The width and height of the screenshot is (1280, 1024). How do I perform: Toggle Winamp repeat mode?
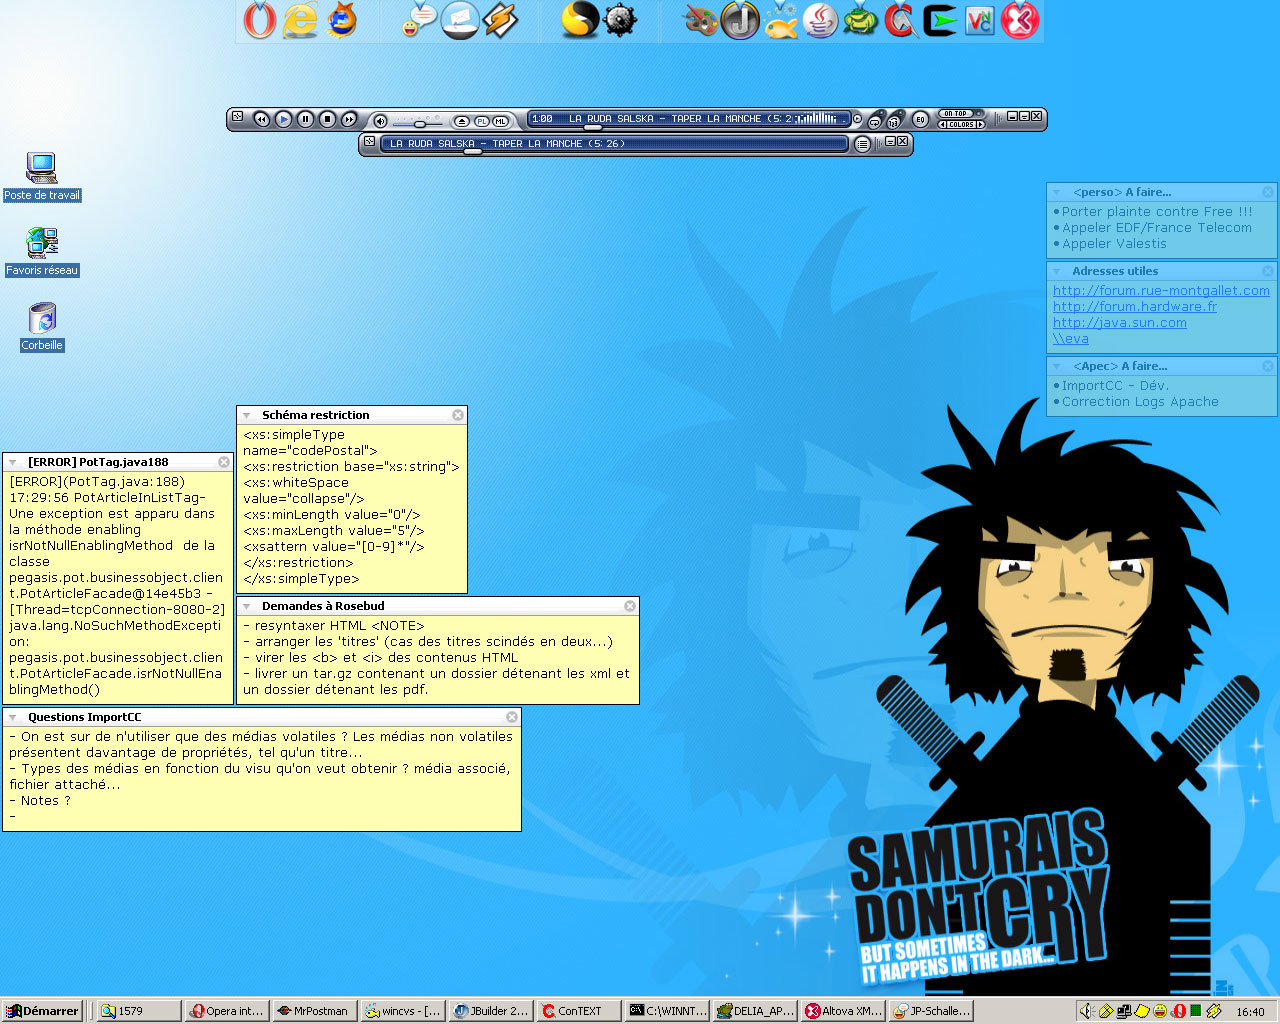coord(875,122)
